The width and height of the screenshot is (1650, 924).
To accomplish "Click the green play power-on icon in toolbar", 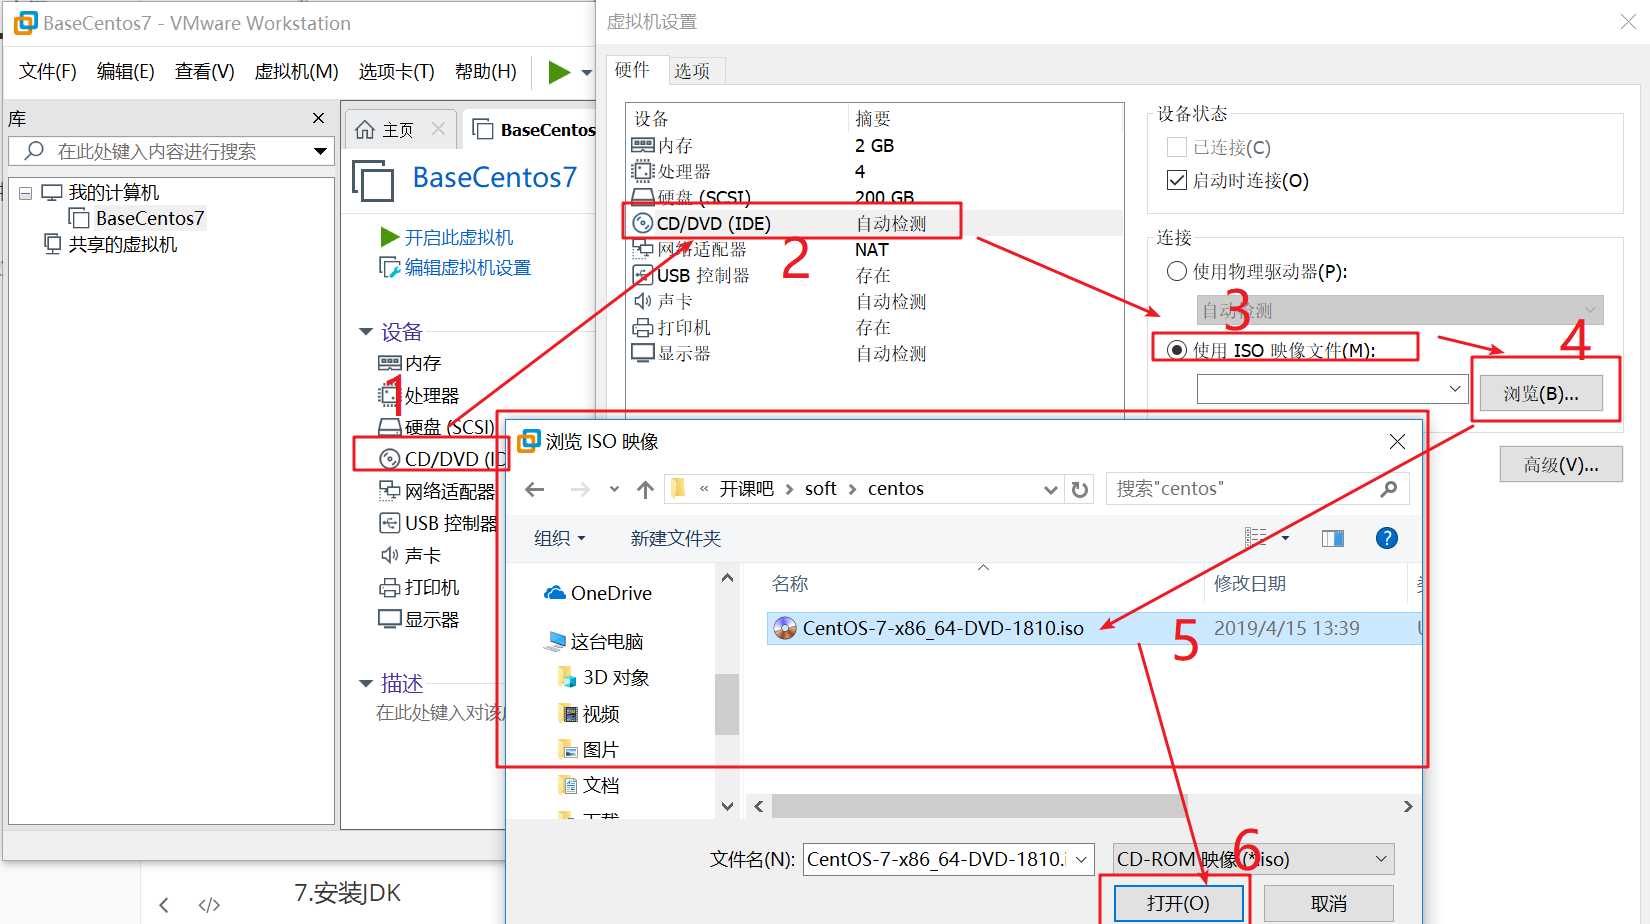I will (559, 72).
